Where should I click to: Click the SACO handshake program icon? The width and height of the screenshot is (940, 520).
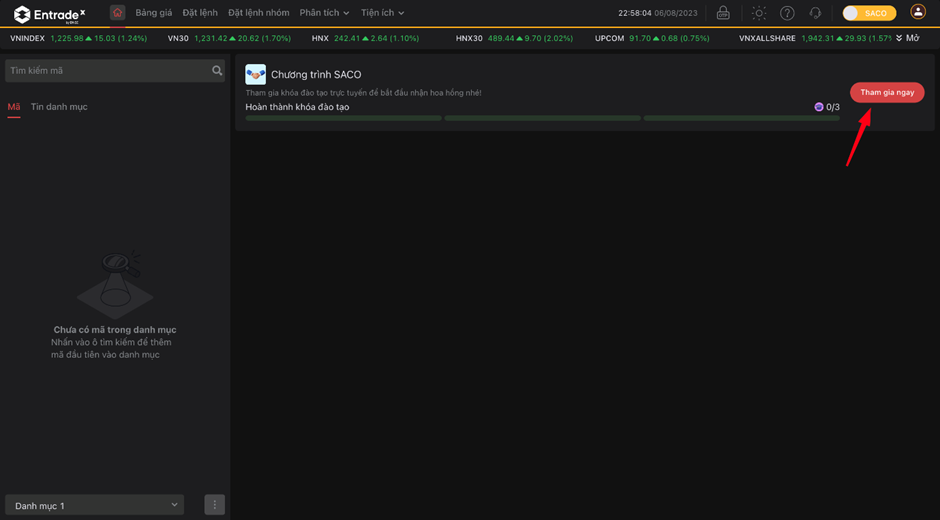click(255, 75)
